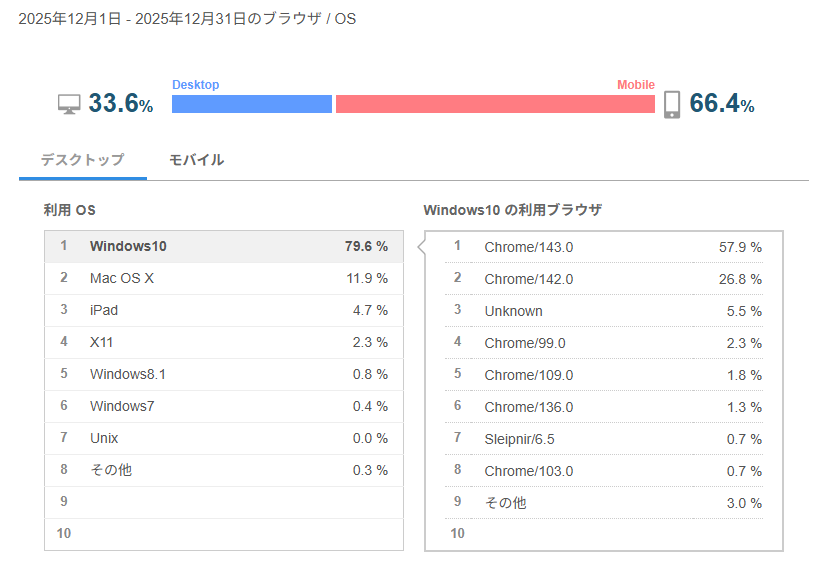Click the Chrome/142.0 browser entry
Viewport: 827px width, 570px height.
click(604, 279)
